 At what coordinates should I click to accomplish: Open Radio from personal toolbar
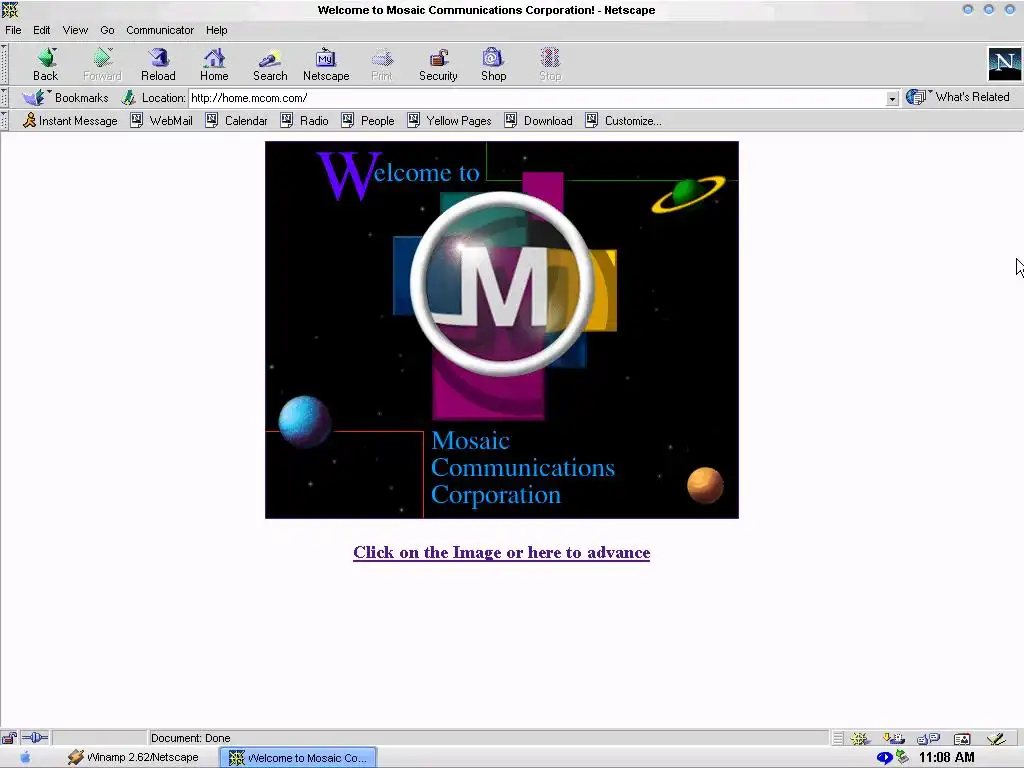304,121
